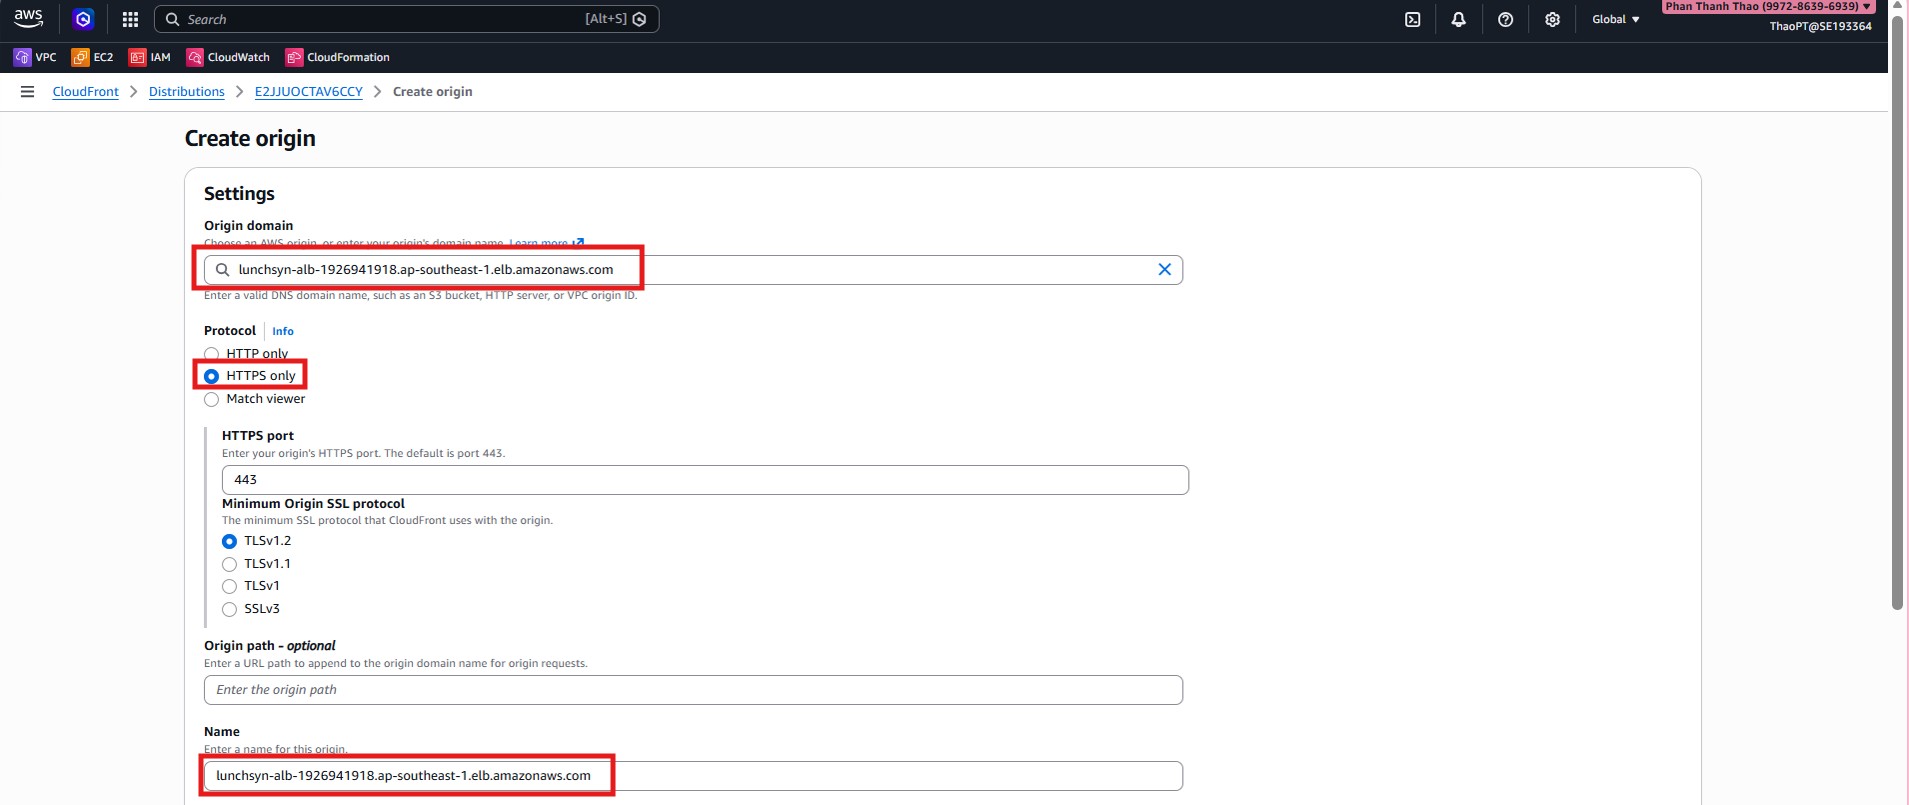Launch CloudShell from the top bar
The width and height of the screenshot is (1909, 805).
tap(1412, 19)
